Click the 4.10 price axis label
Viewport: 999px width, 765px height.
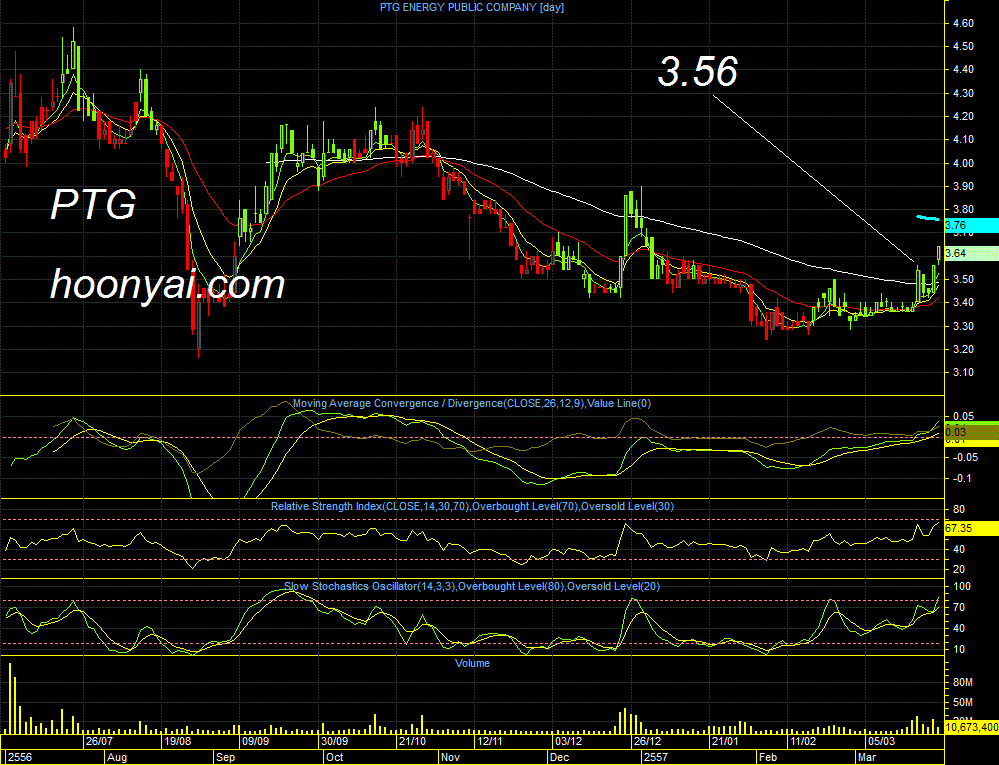(x=963, y=139)
